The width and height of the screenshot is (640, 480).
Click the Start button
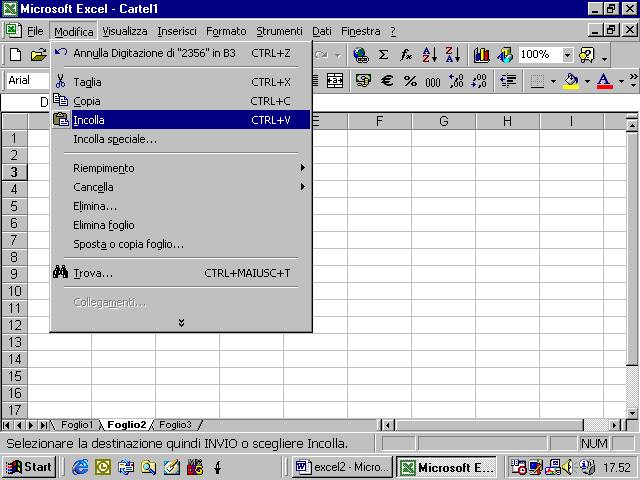(29, 467)
